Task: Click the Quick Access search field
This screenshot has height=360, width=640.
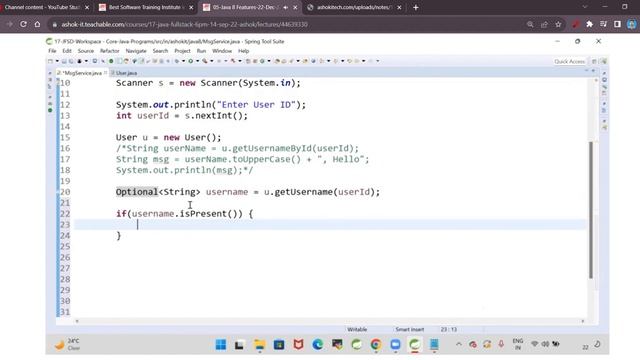Action: pyautogui.click(x=569, y=61)
